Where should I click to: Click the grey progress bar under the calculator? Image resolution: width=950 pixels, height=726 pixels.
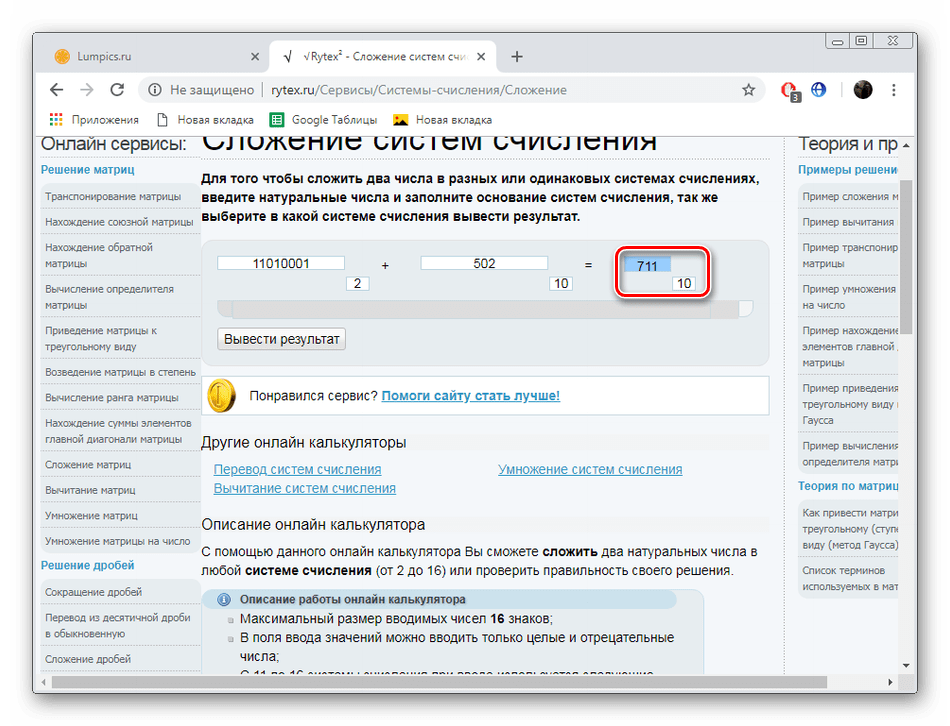coord(485,308)
